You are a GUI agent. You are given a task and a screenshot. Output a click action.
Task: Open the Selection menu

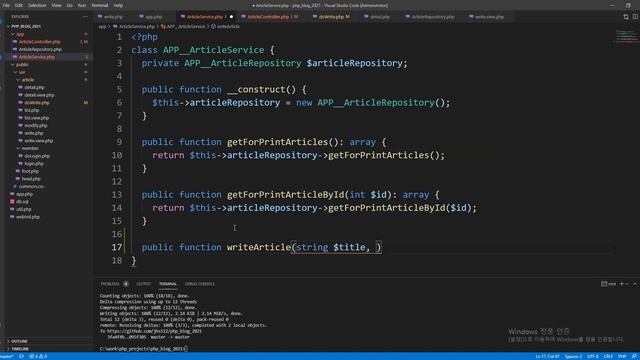[x=37, y=5]
